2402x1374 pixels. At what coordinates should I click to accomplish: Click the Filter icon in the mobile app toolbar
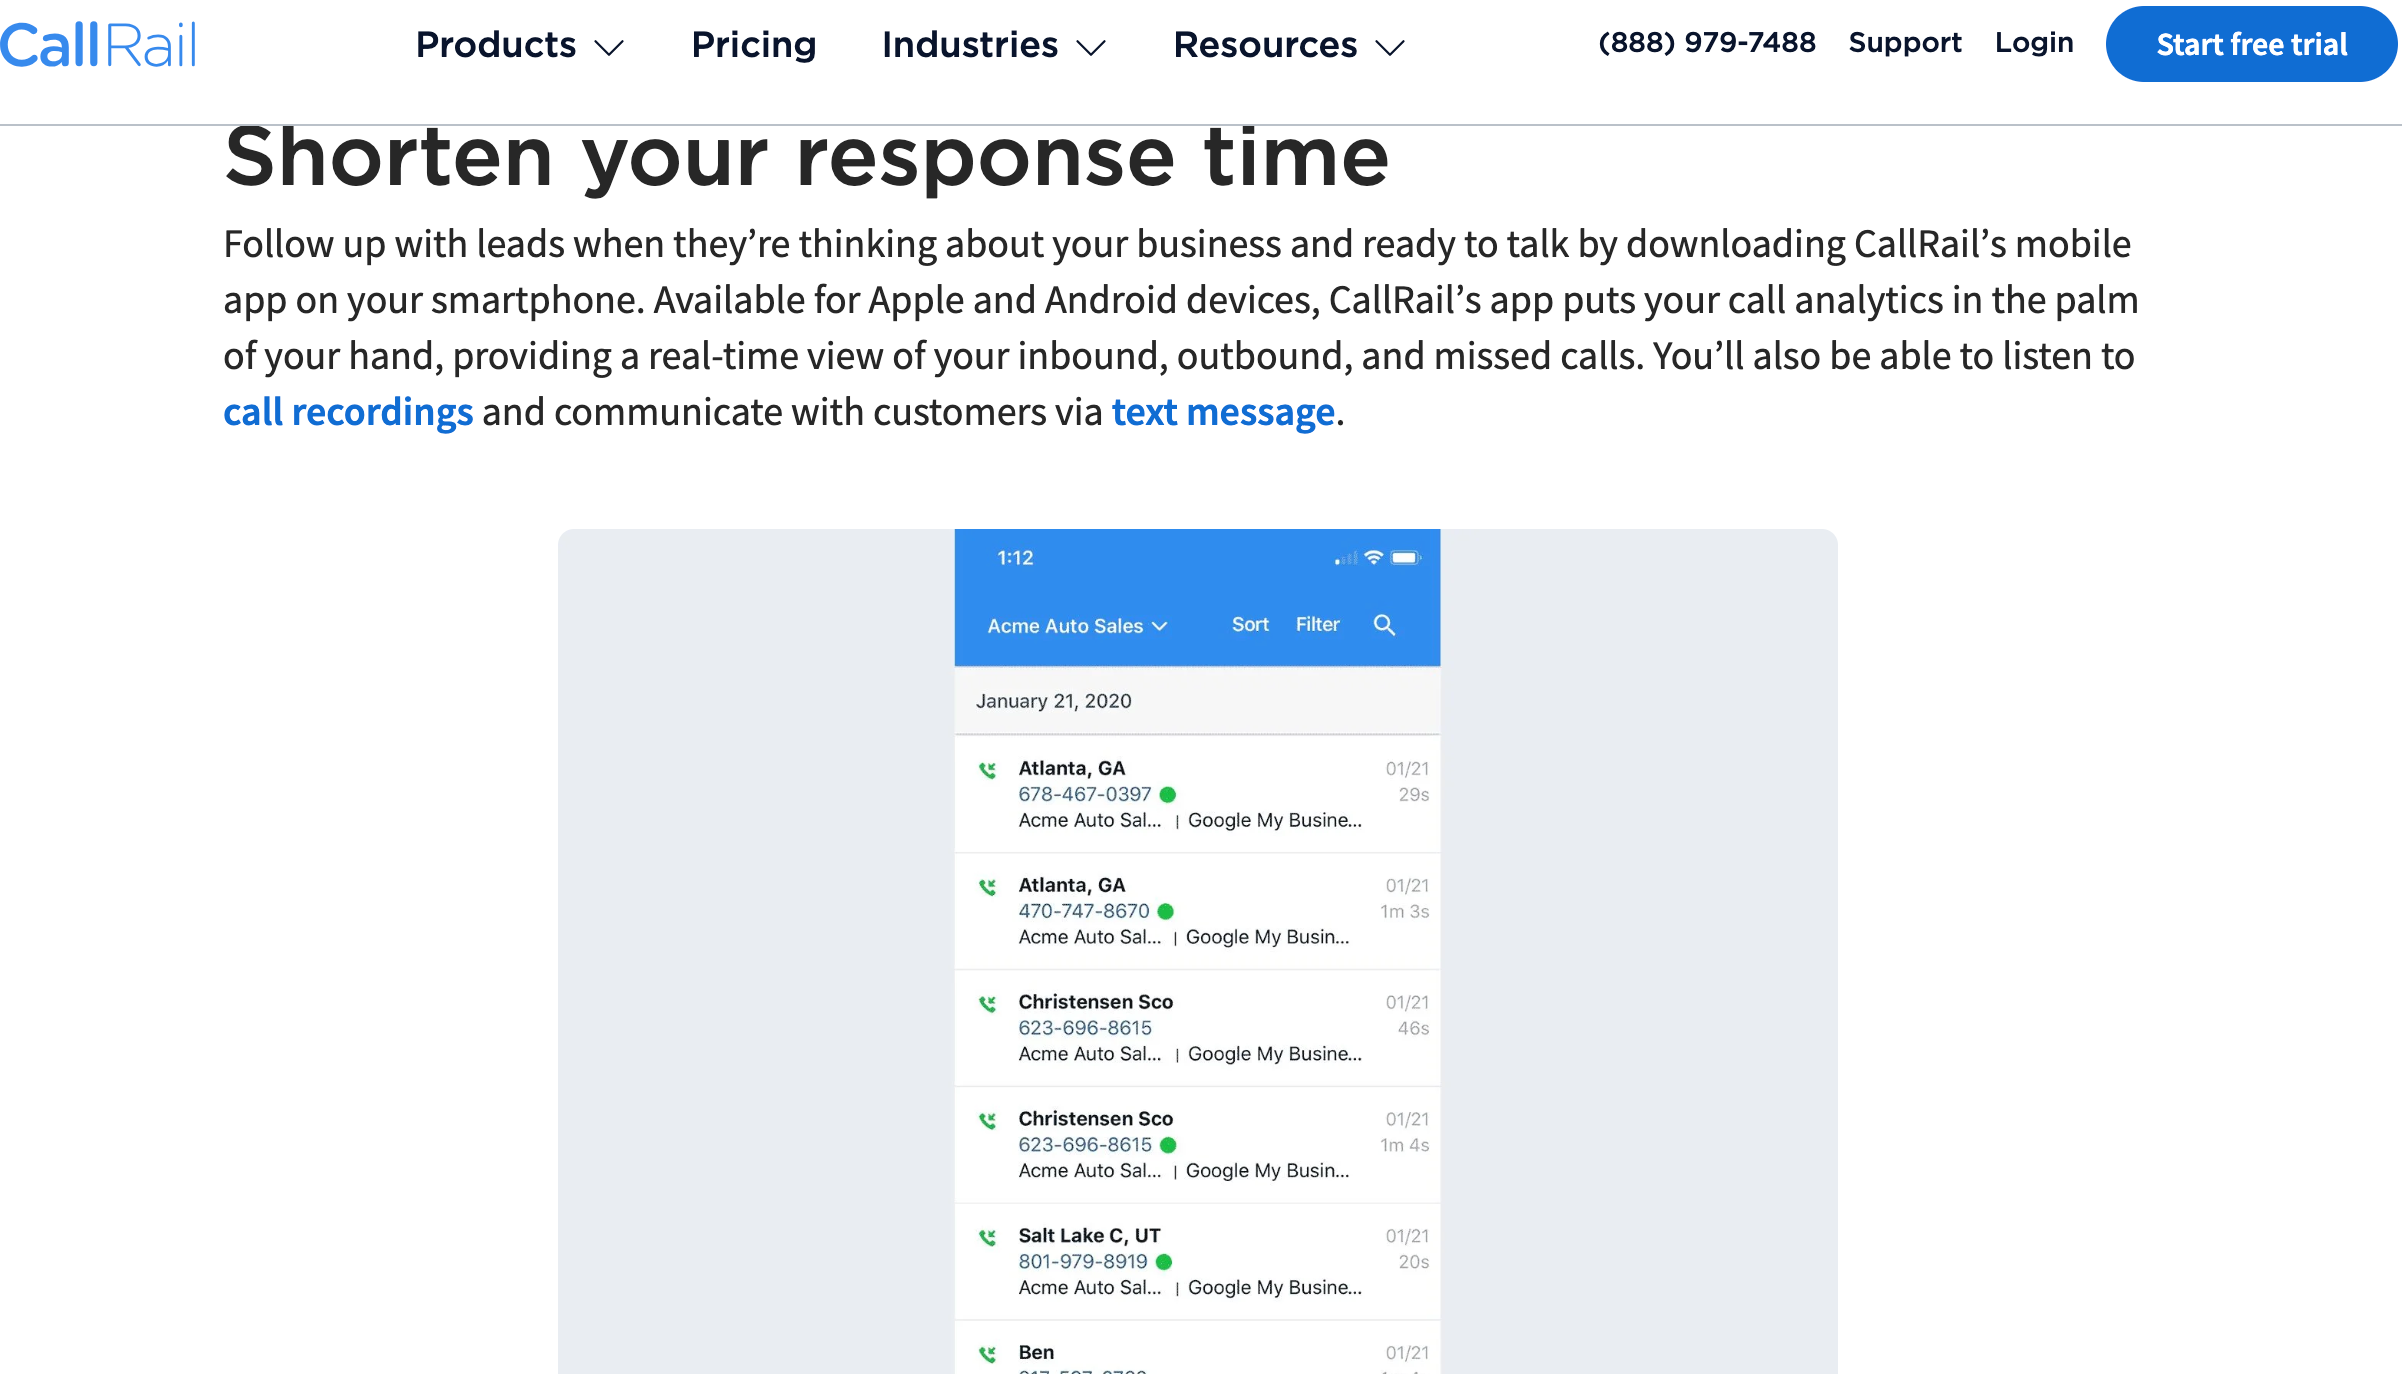coord(1316,623)
